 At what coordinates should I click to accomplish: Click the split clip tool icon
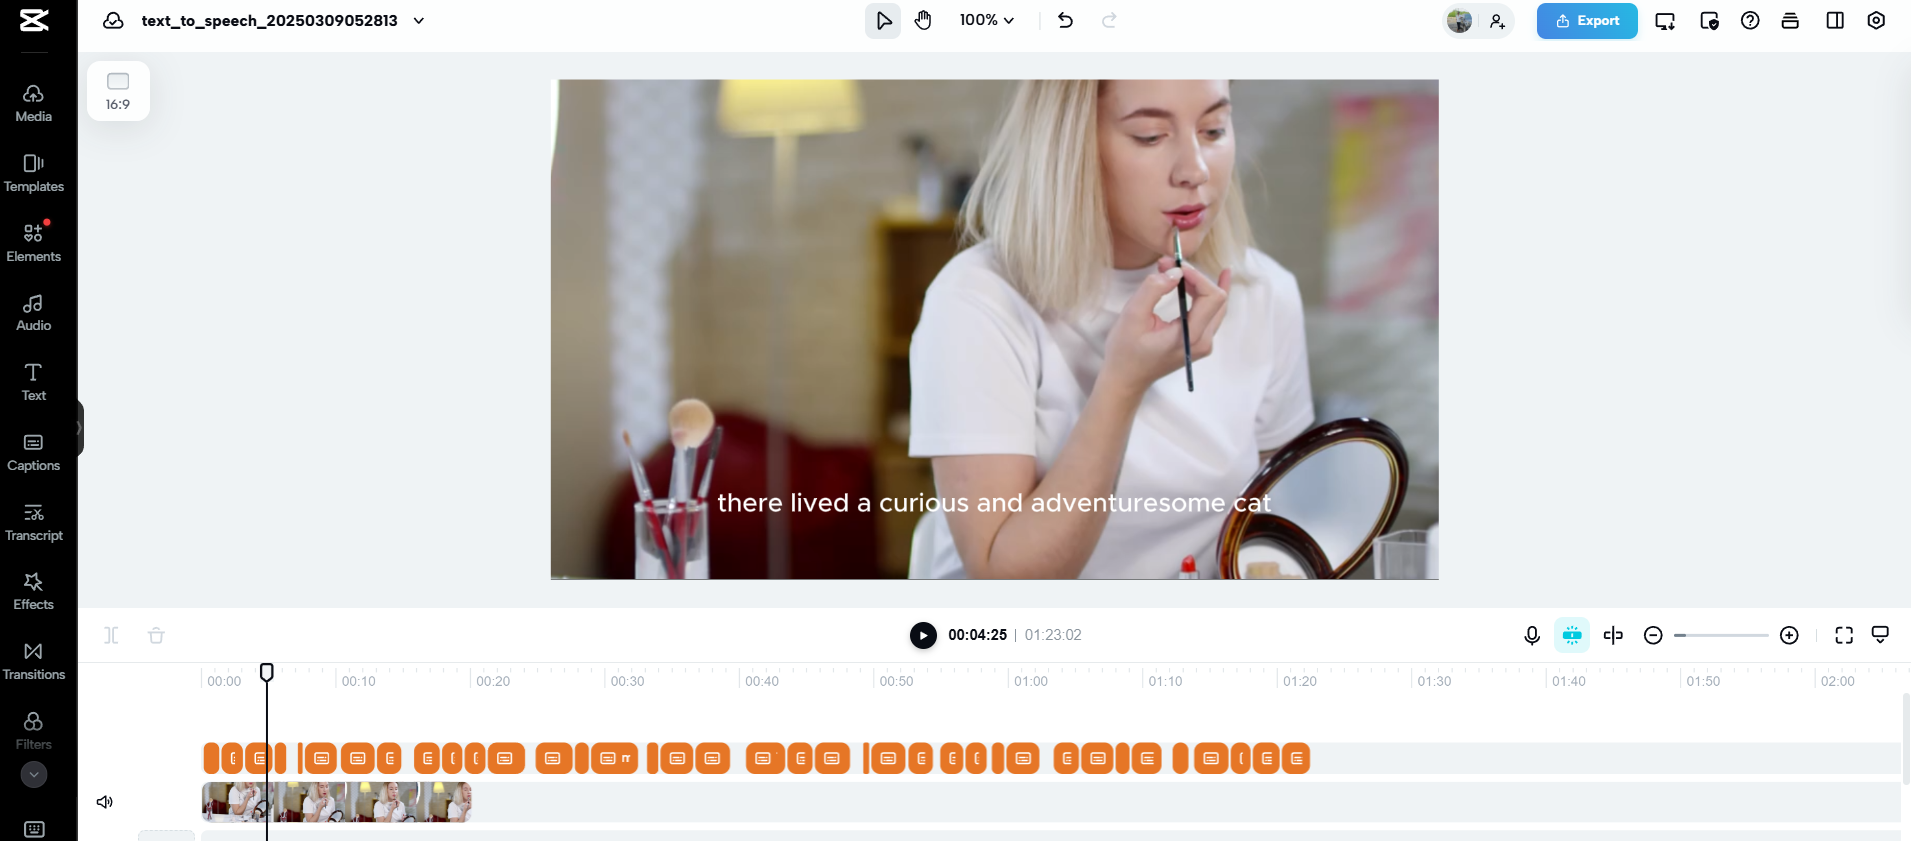pos(112,635)
